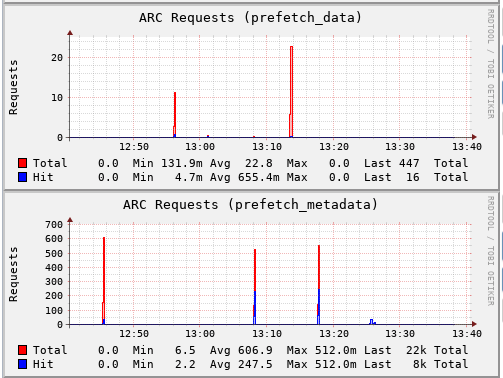Click the '22.8' Max value in prefetch_data legend
Image resolution: width=503 pixels, height=378 pixels.
(x=259, y=163)
